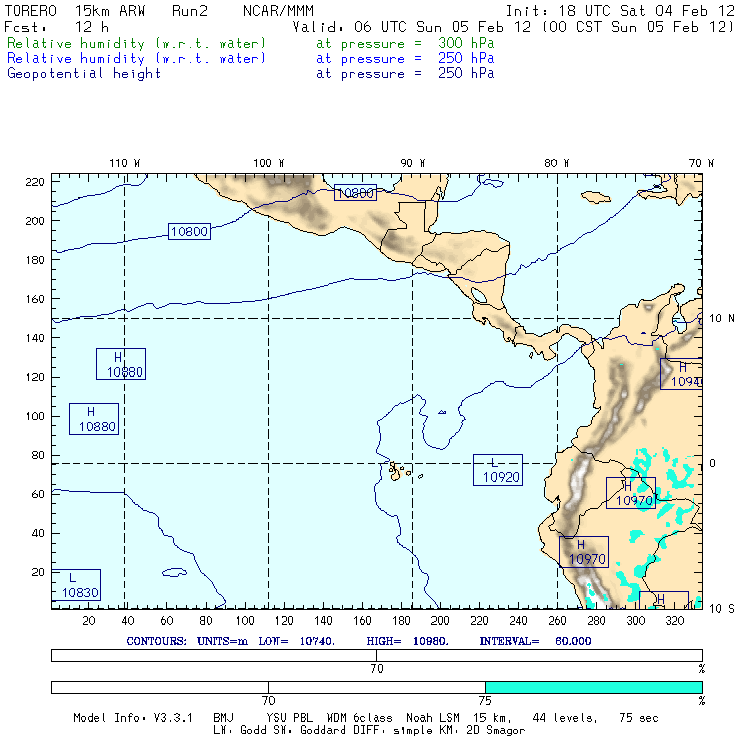The image size is (740, 740).
Task: Click the "TORERO 15km ARW" title text
Action: click(75, 11)
